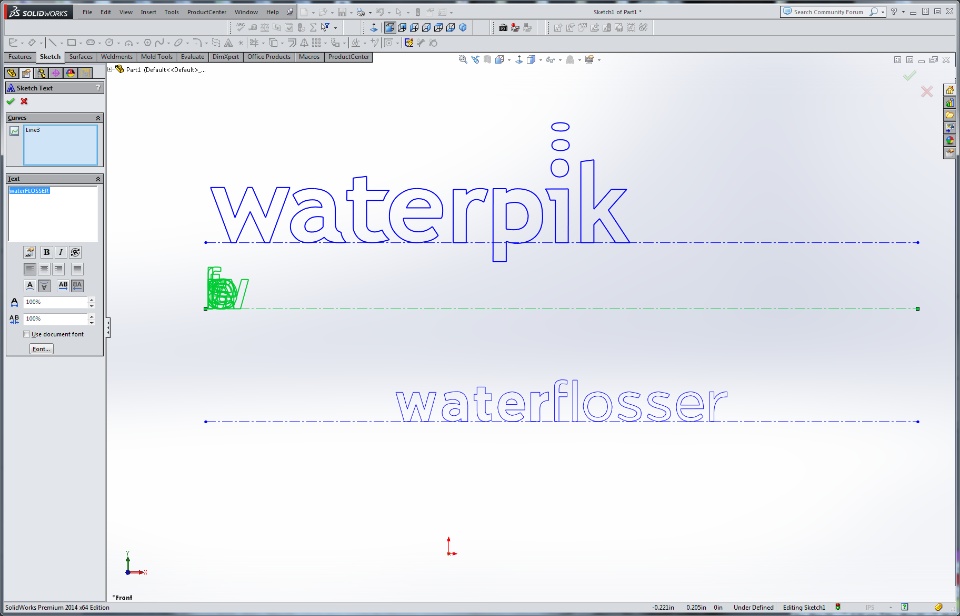Toggle Right Align text
The width and height of the screenshot is (960, 616).
click(x=59, y=269)
